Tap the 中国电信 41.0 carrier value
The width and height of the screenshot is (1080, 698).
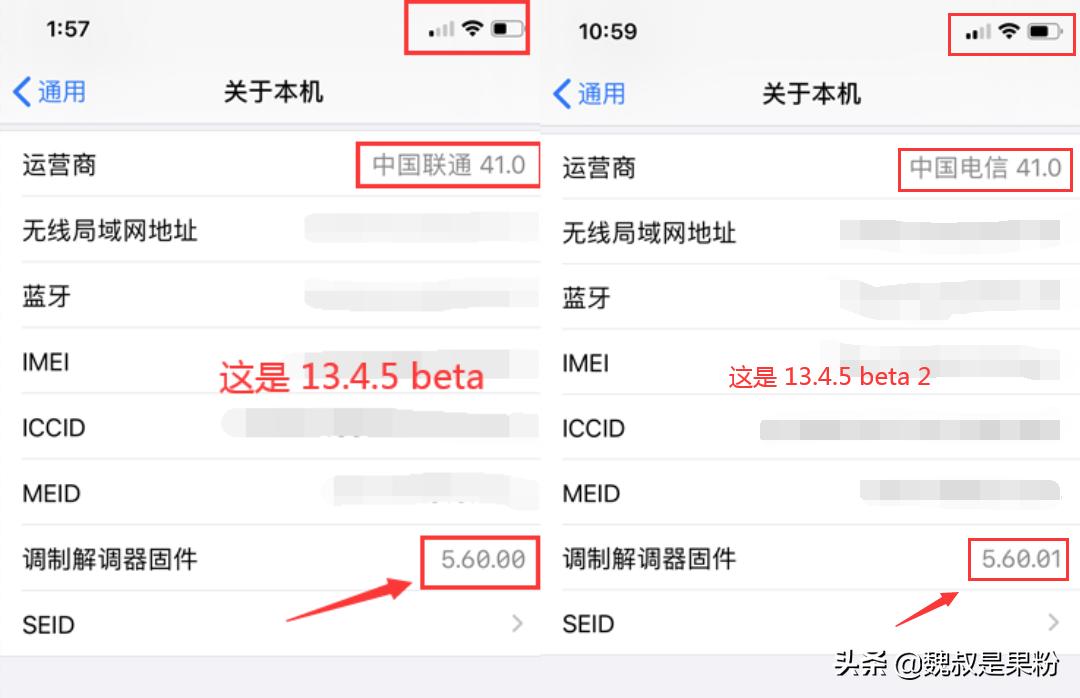tap(984, 168)
